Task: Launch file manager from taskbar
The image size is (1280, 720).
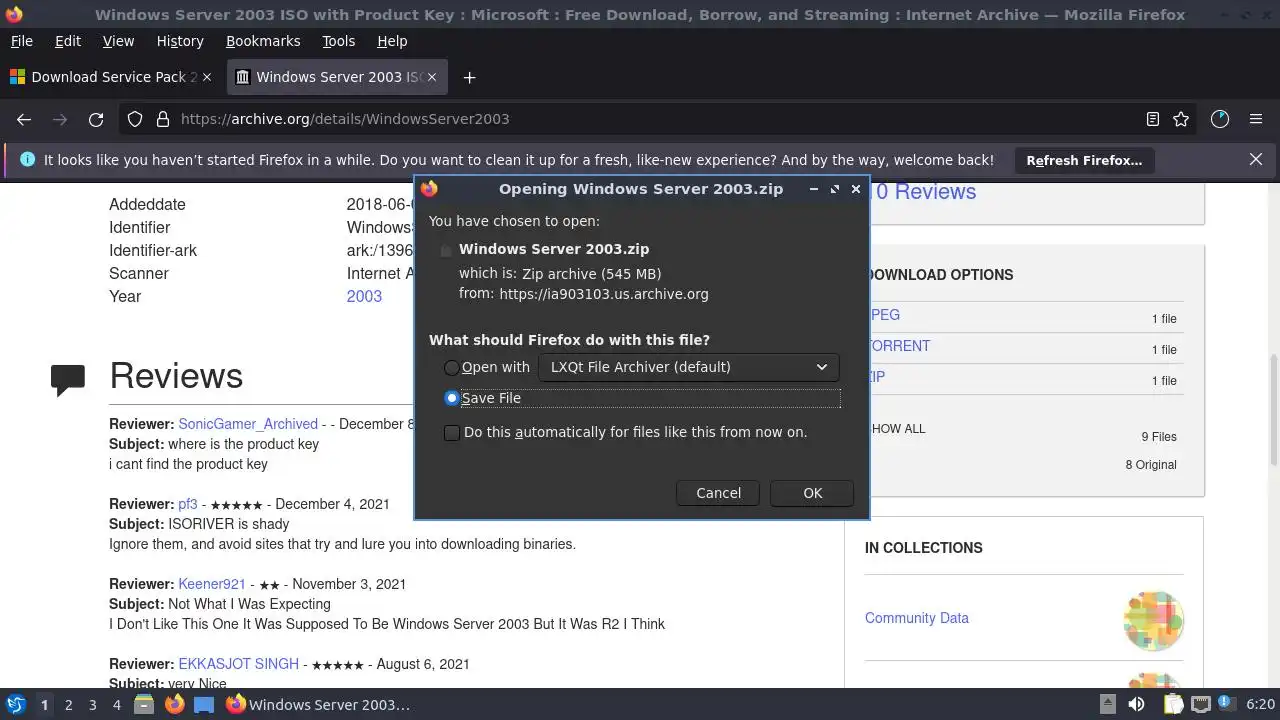Action: click(x=144, y=704)
